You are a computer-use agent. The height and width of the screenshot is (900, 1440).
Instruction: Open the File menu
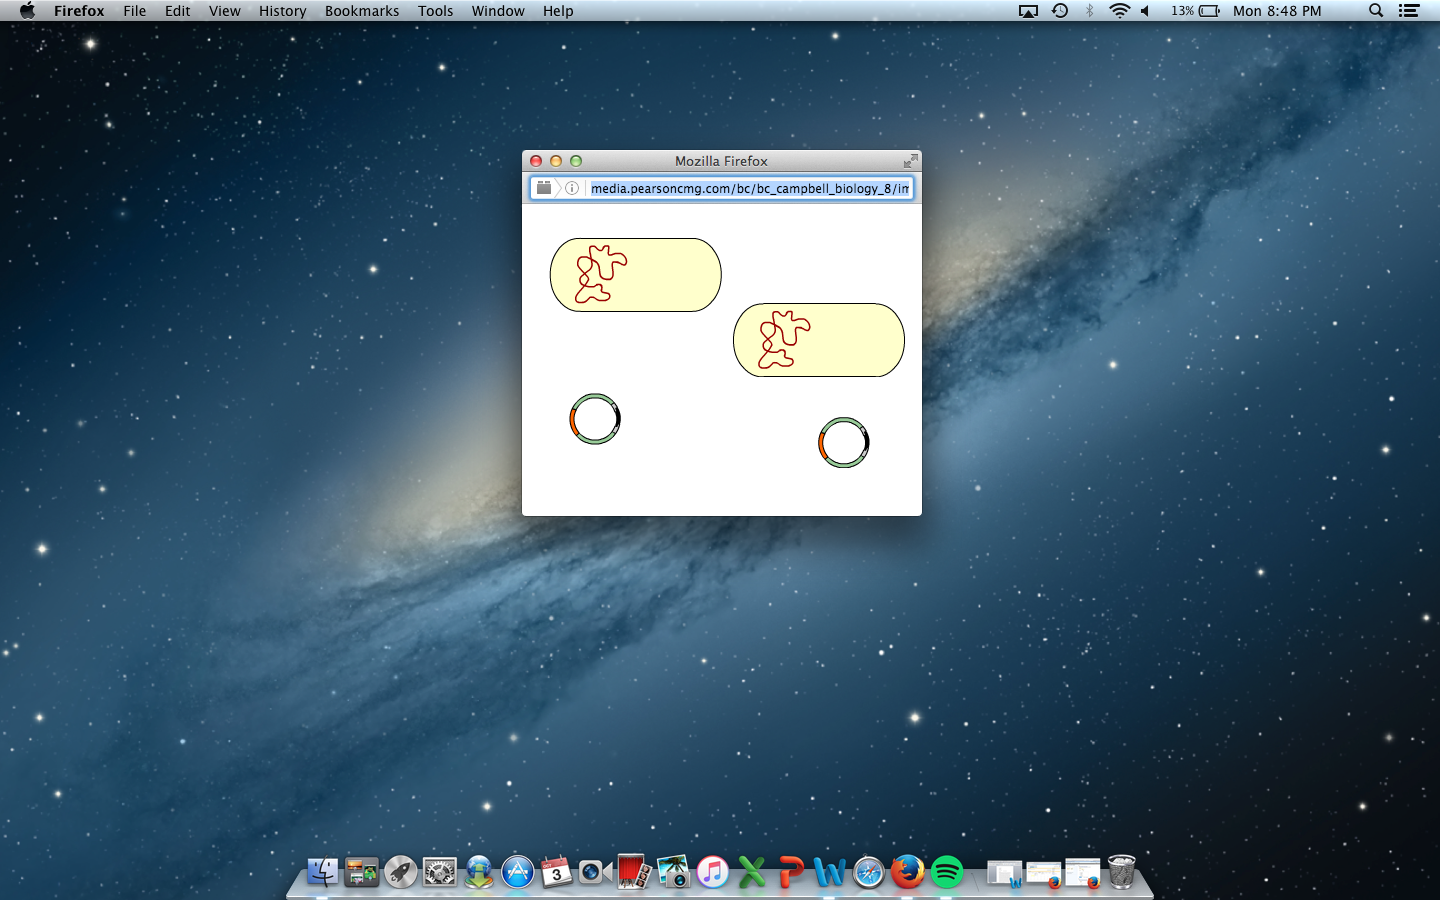[135, 11]
